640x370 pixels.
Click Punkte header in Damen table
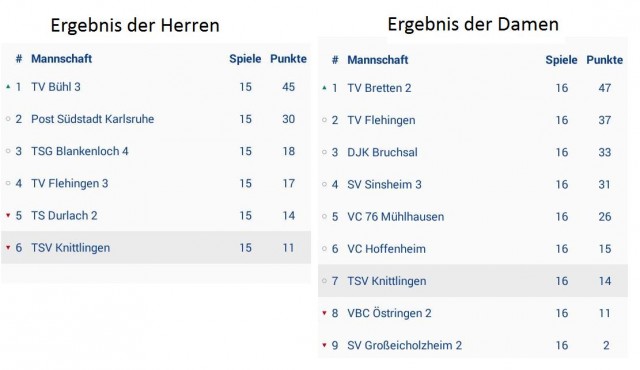pyautogui.click(x=604, y=60)
